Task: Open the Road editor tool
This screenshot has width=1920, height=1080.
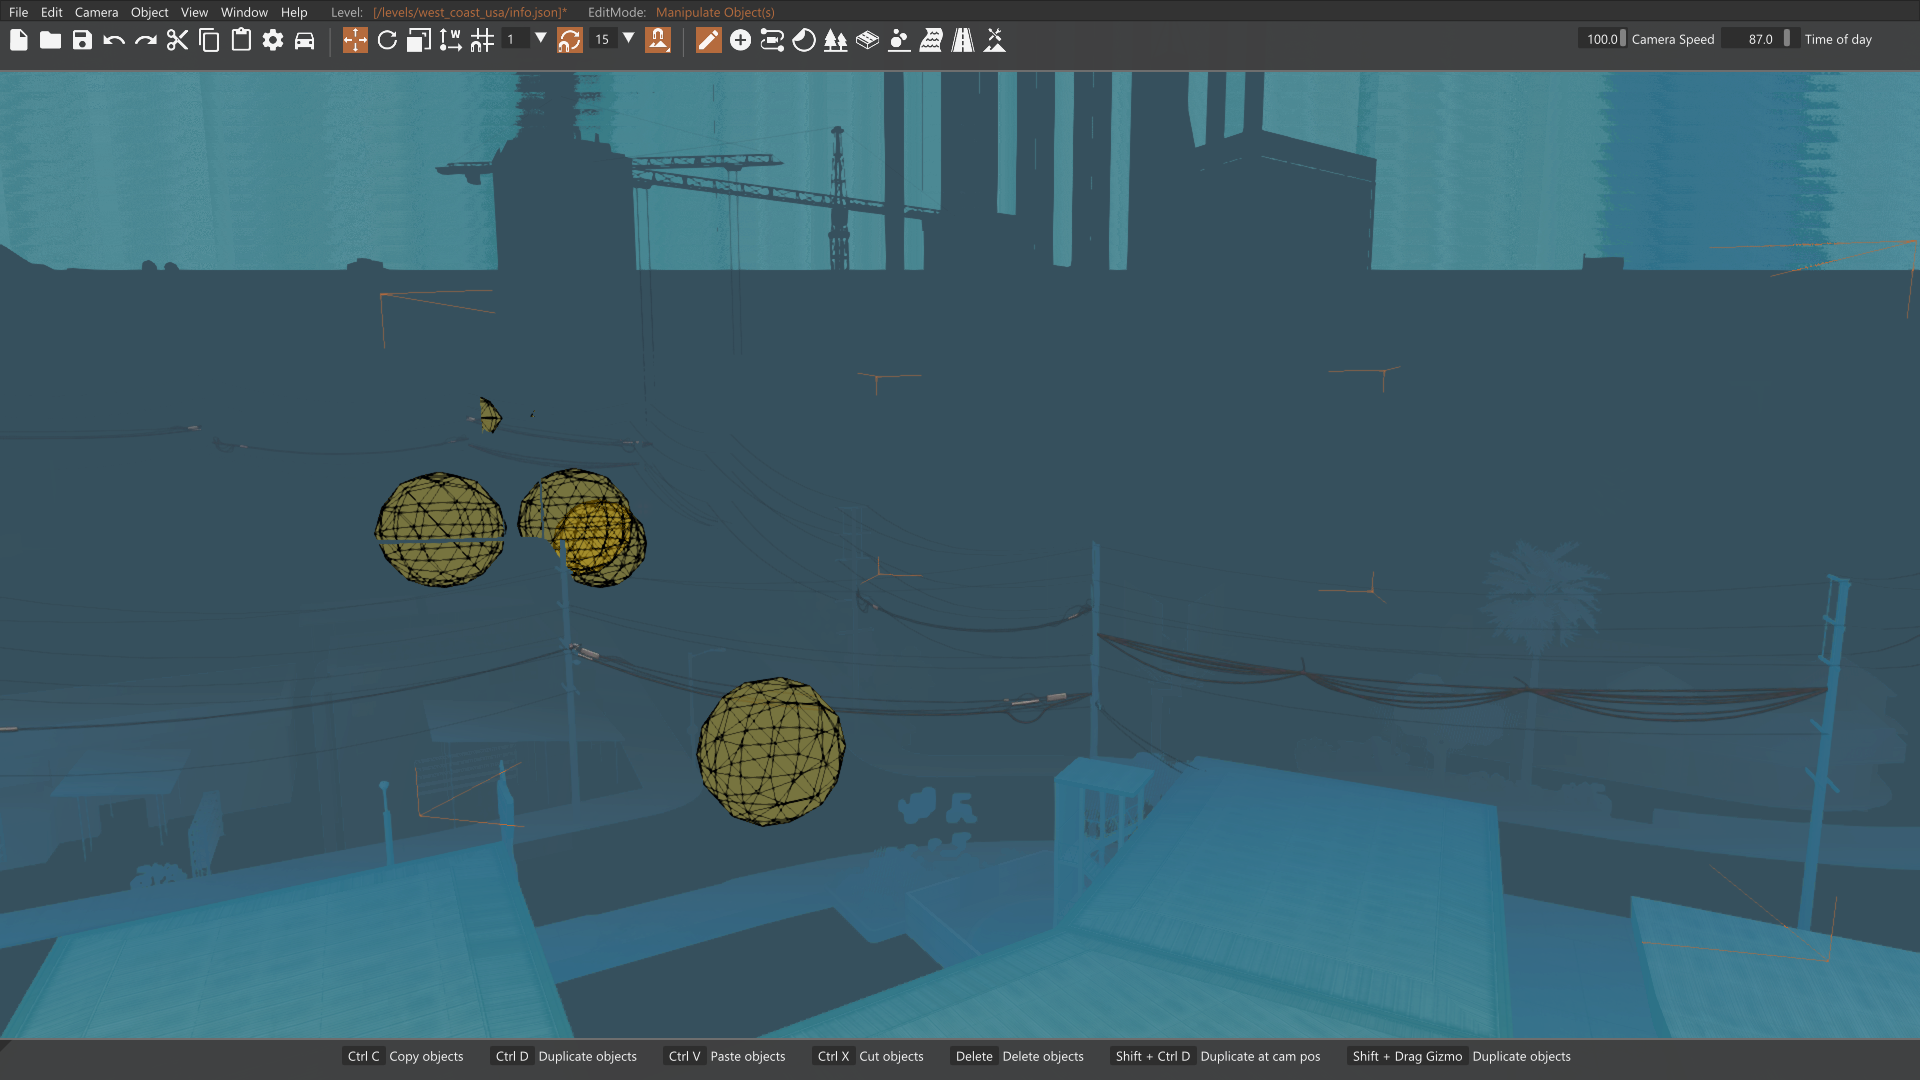Action: [963, 40]
